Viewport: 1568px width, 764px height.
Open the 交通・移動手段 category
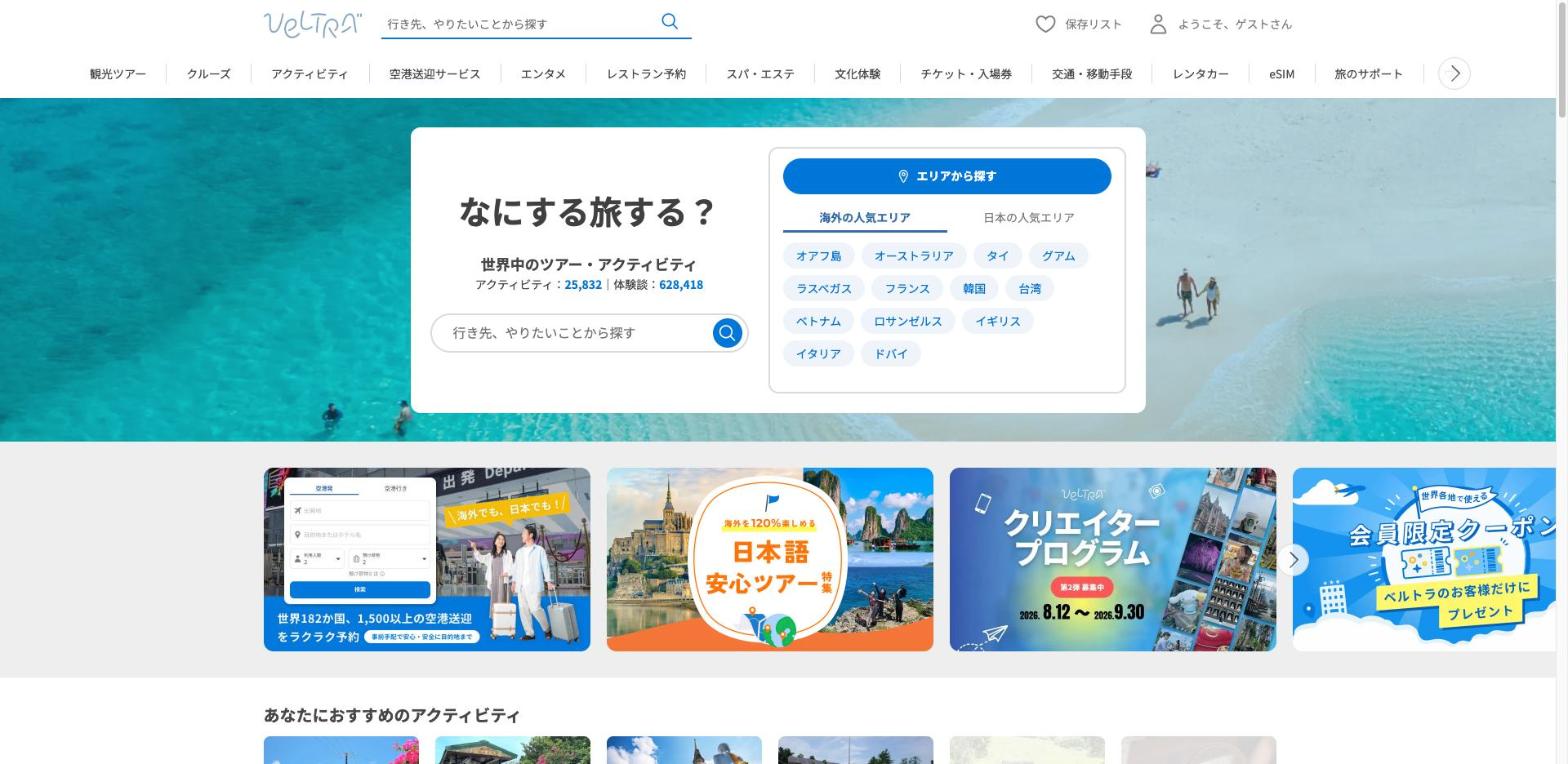(x=1092, y=74)
